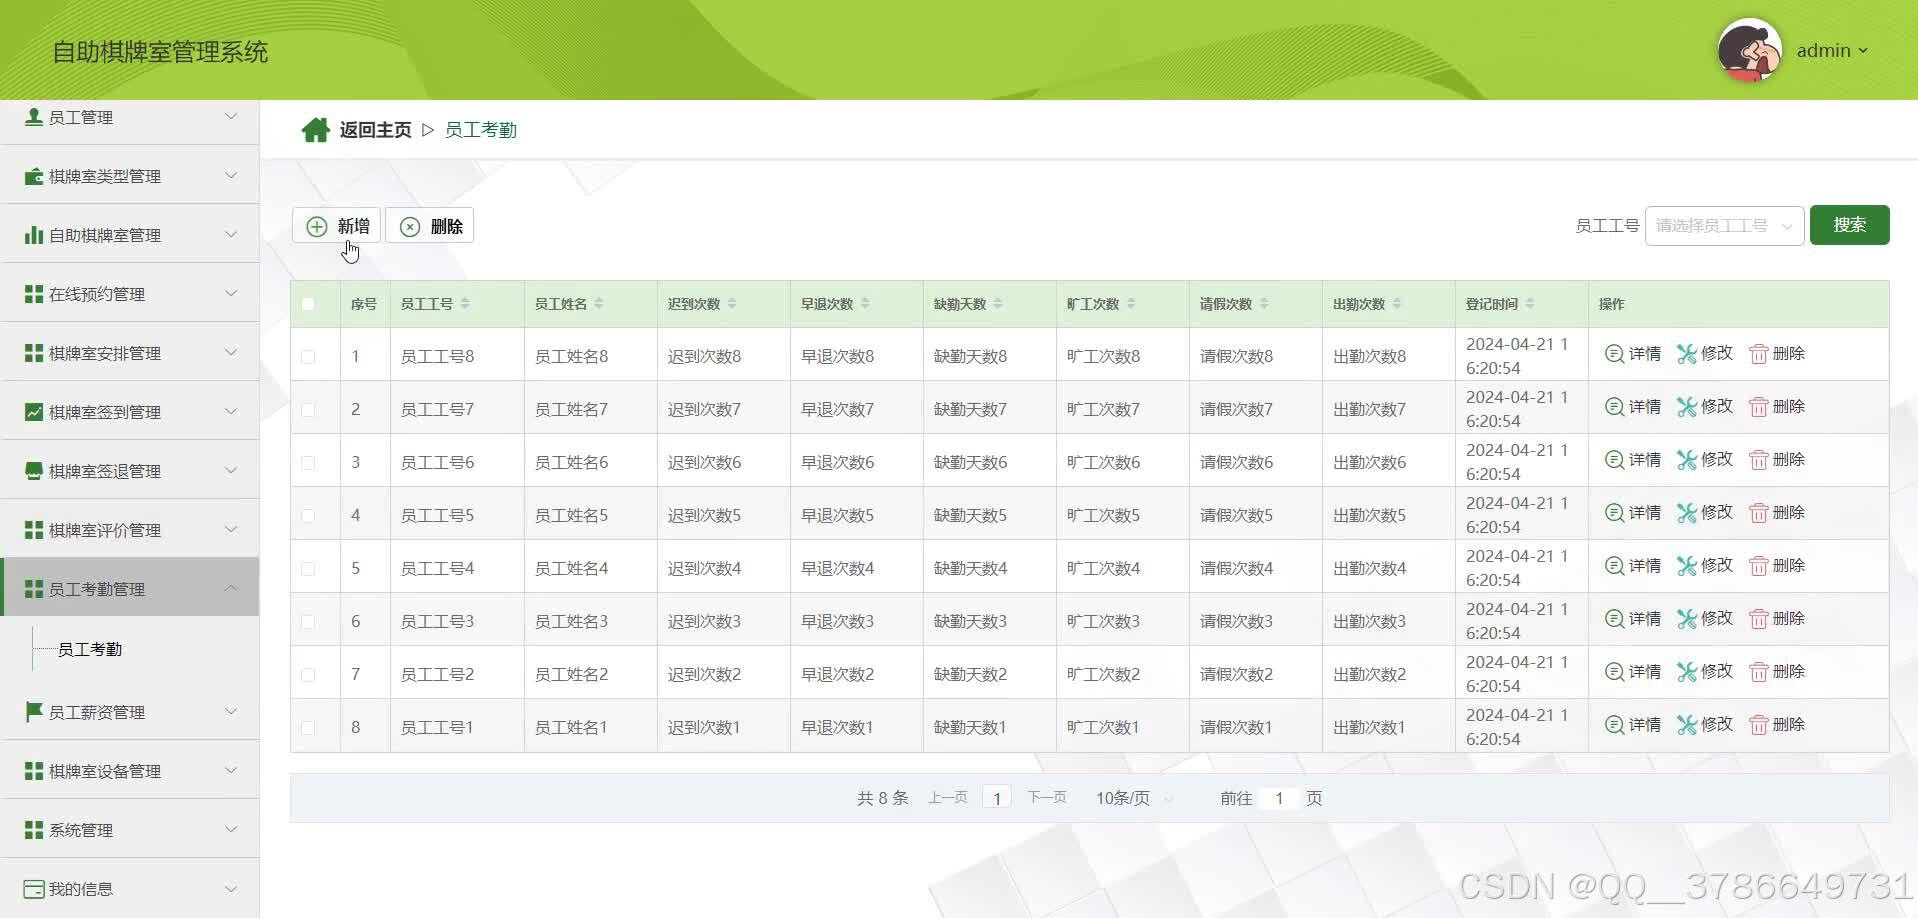This screenshot has height=918, width=1918.
Task: Click the card icon beside 我的信息
Action: tap(33, 889)
